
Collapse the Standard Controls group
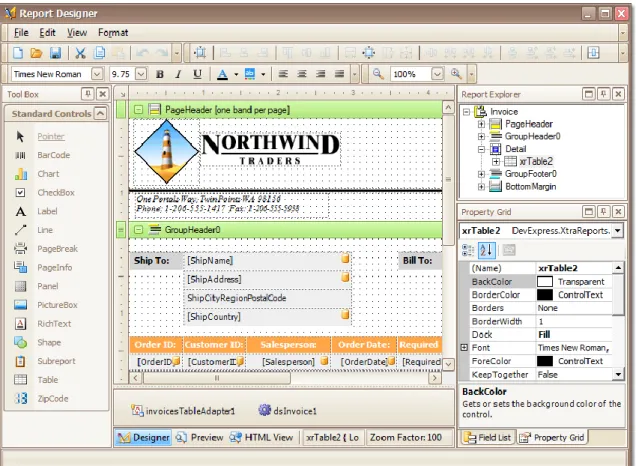click(101, 113)
